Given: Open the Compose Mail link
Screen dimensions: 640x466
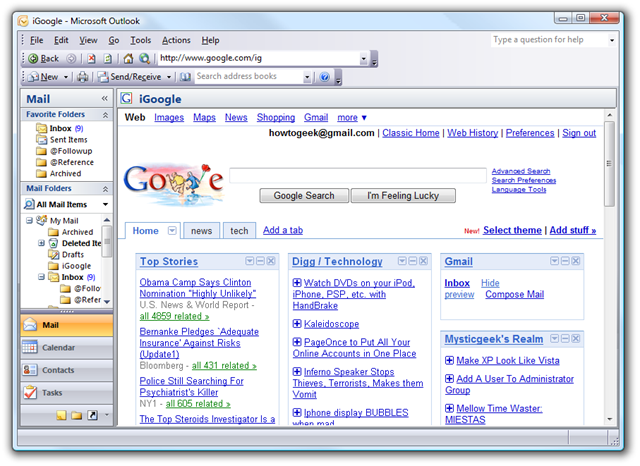Looking at the screenshot, I should tap(514, 295).
